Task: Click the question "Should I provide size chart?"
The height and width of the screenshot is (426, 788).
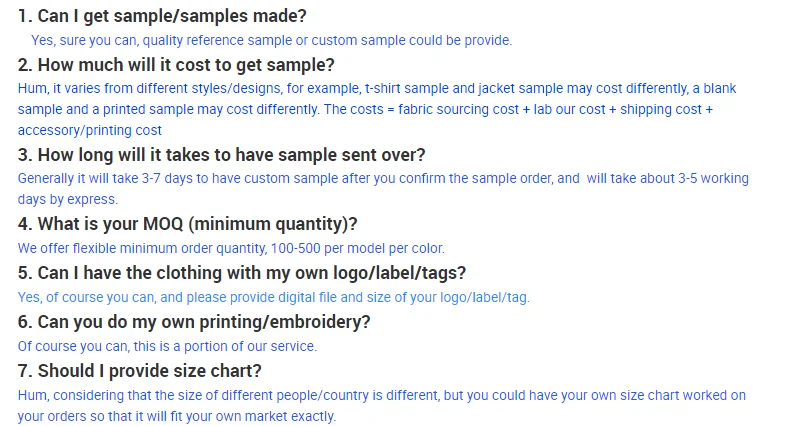Action: 140,370
